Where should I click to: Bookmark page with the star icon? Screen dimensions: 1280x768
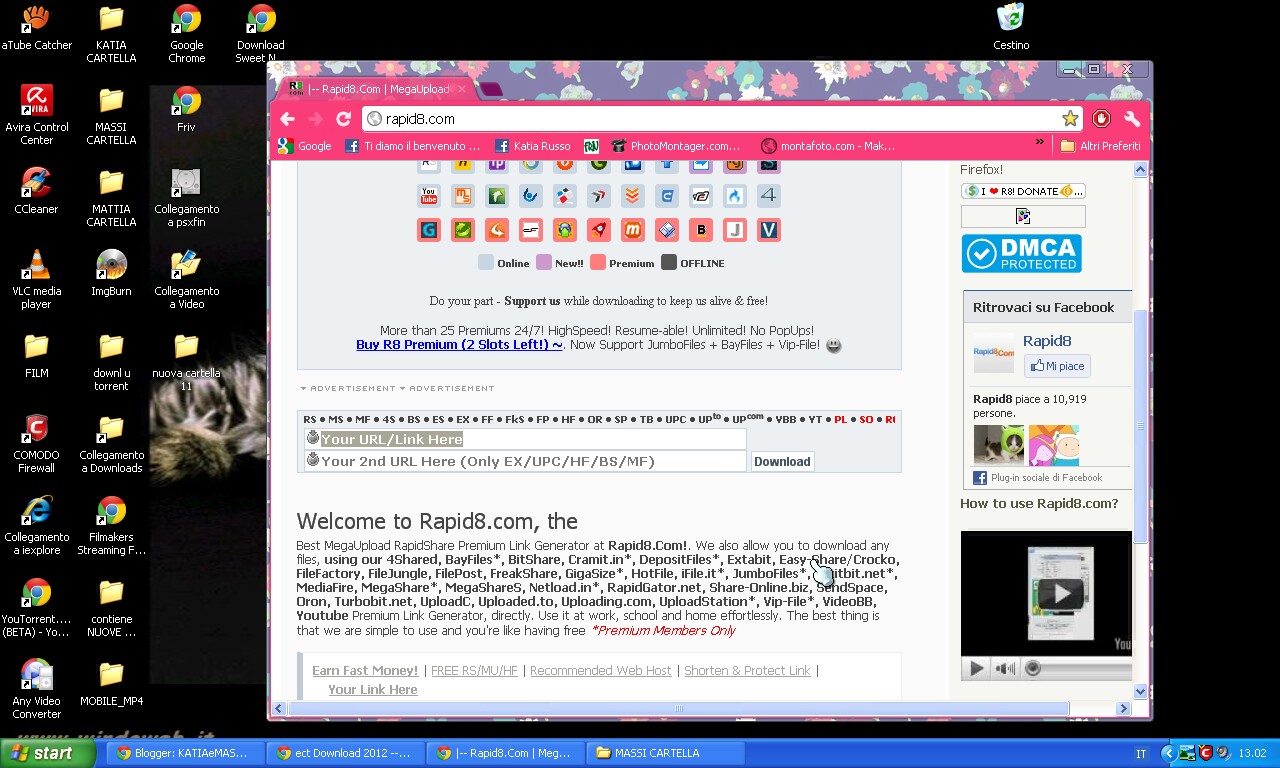[x=1070, y=119]
